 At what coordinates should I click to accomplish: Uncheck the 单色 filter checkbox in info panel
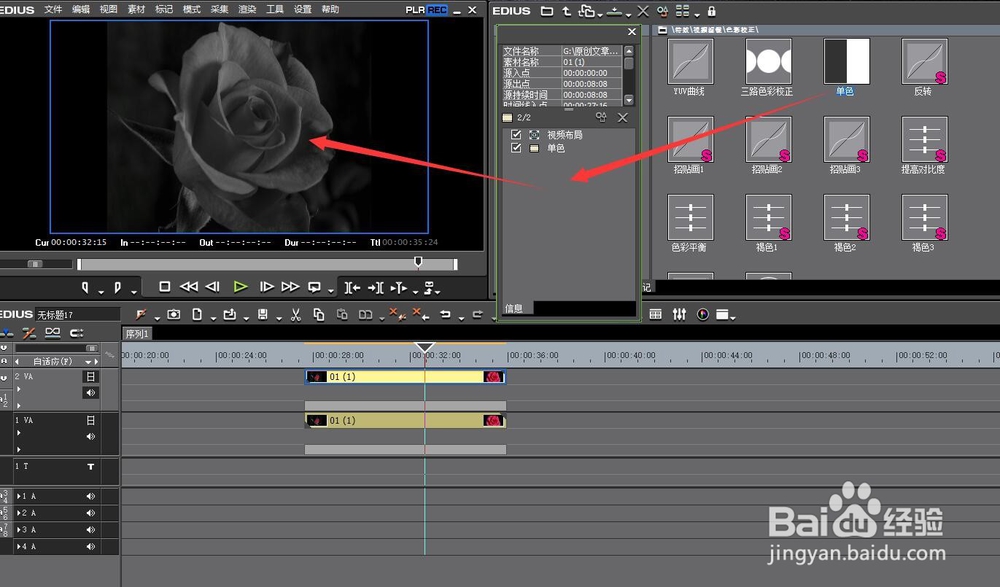point(516,148)
